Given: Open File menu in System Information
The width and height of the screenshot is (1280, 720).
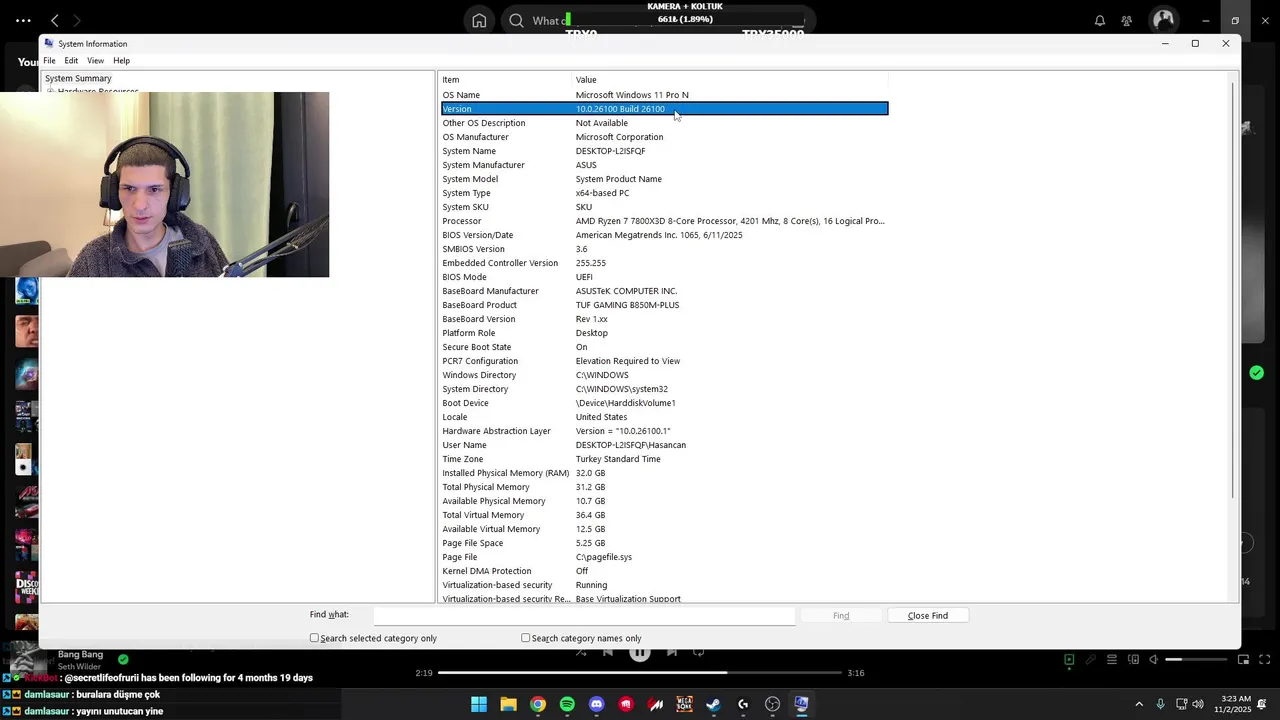Looking at the screenshot, I should point(49,61).
